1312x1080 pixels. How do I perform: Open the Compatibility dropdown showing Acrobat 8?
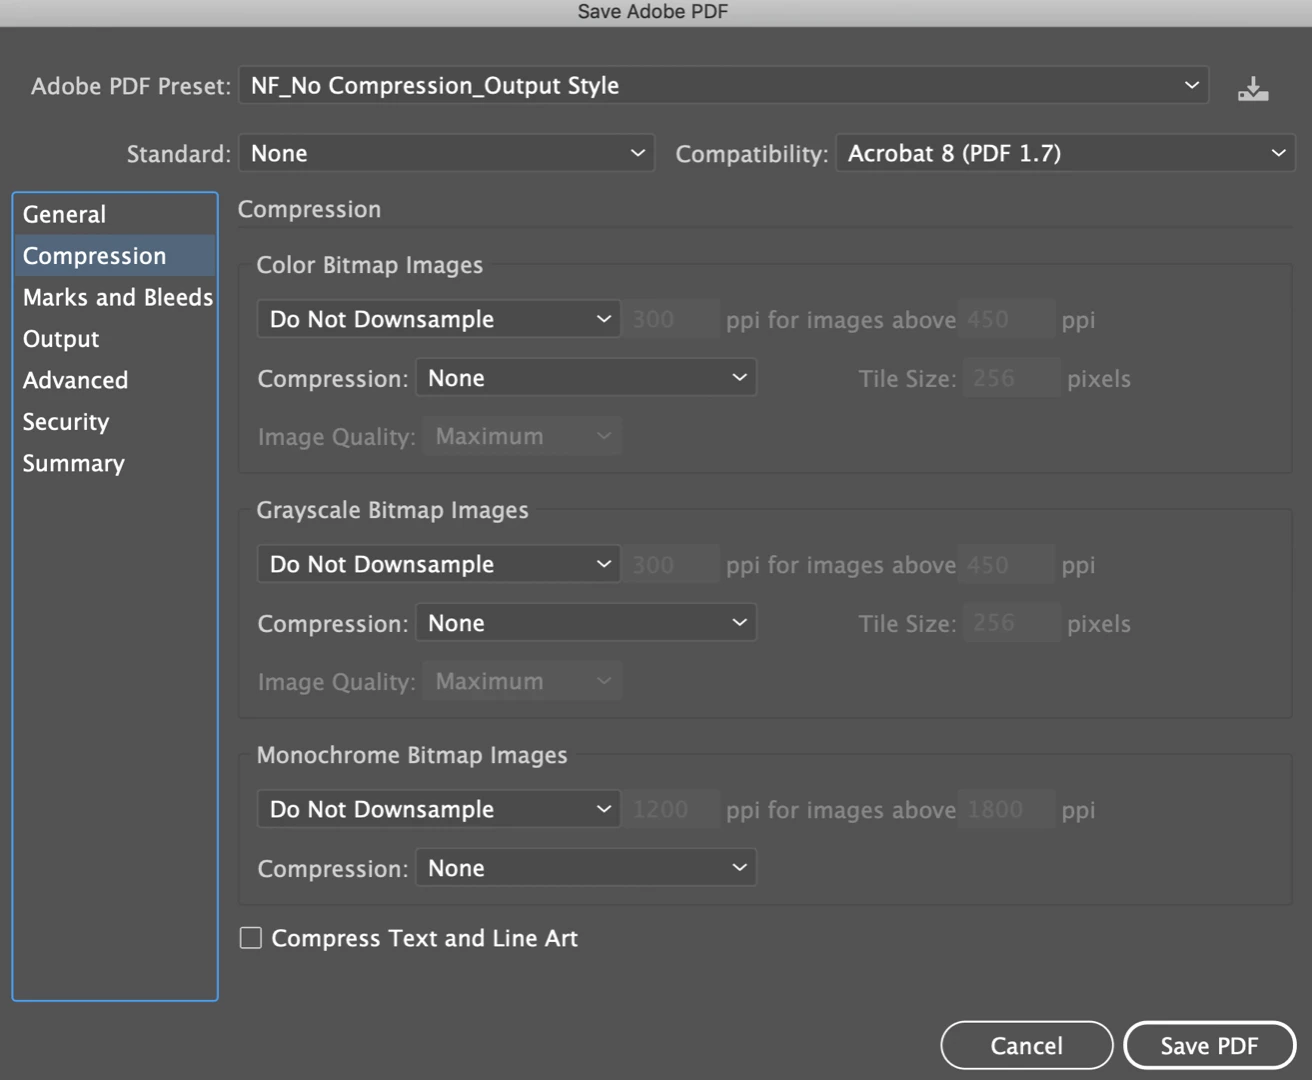point(1065,154)
